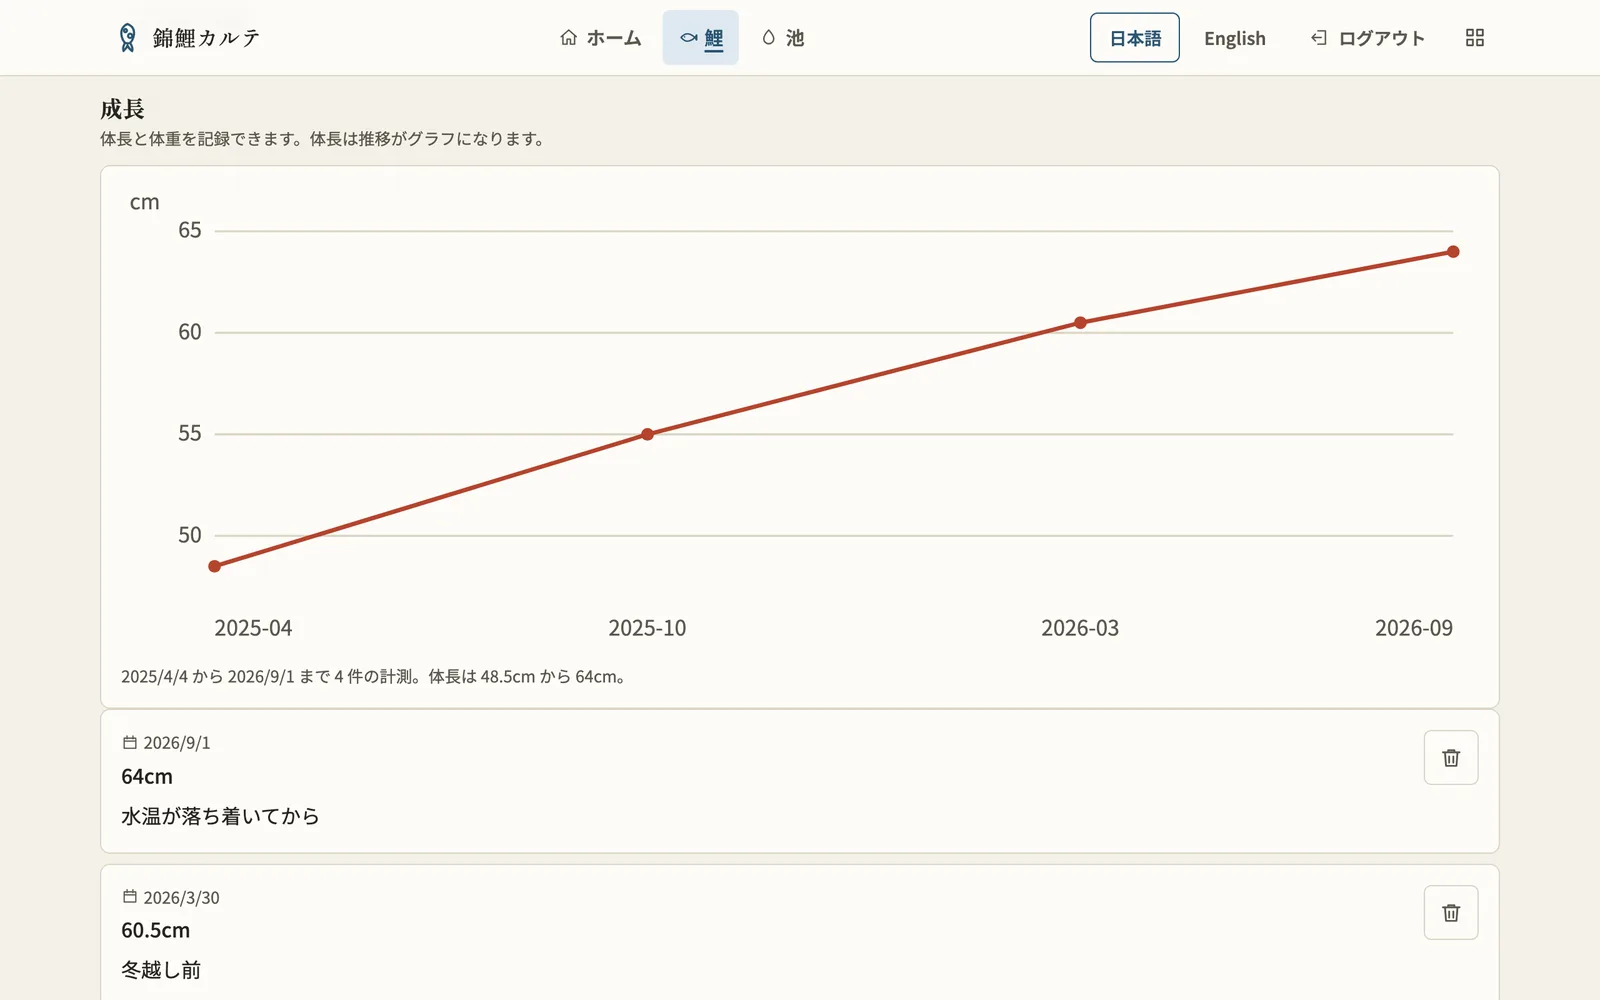
Task: Click the 2026-03 x-axis label
Action: 1080,628
